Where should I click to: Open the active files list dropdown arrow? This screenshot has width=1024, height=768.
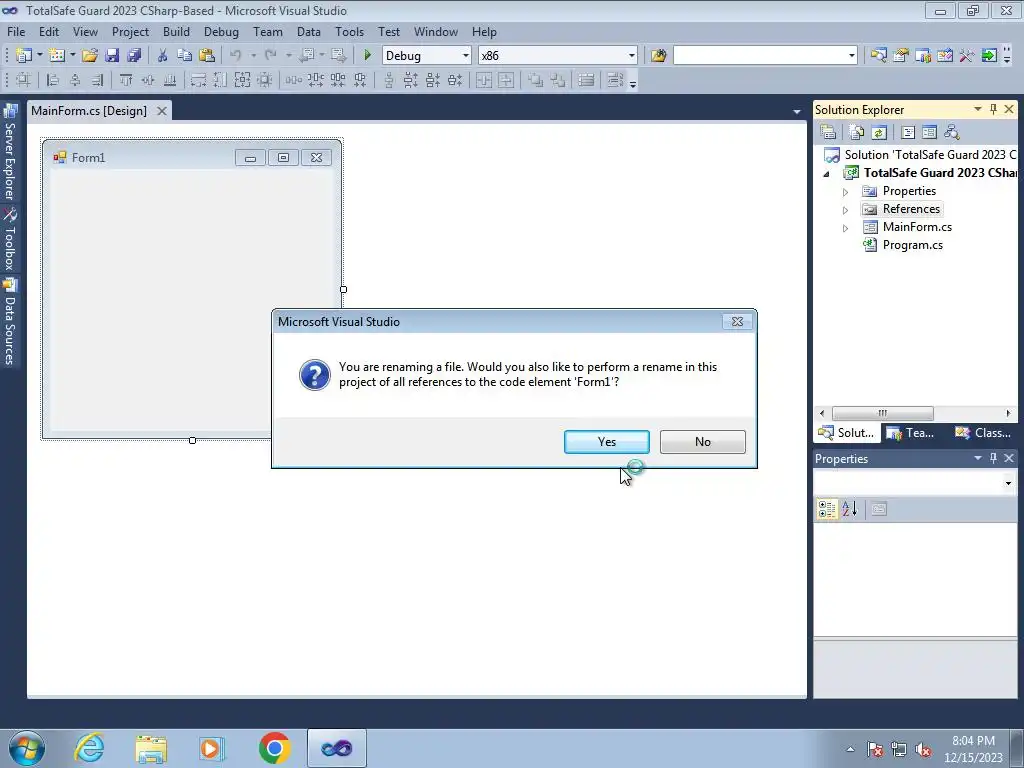coord(797,112)
